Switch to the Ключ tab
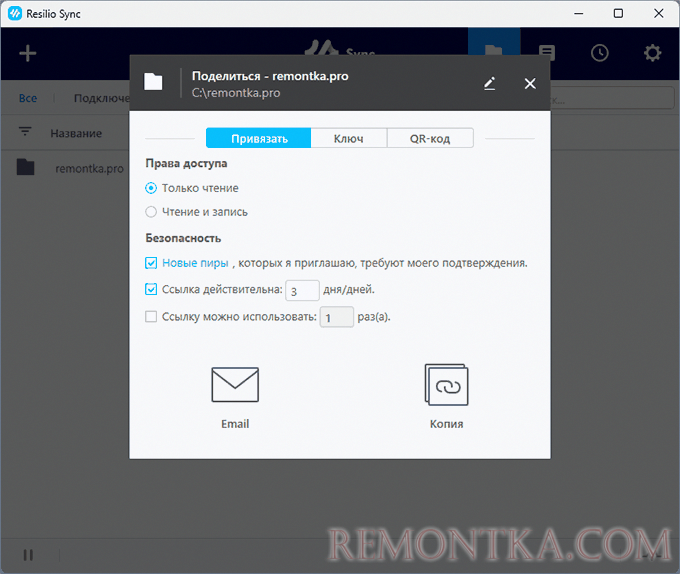The image size is (680, 574). [x=349, y=138]
